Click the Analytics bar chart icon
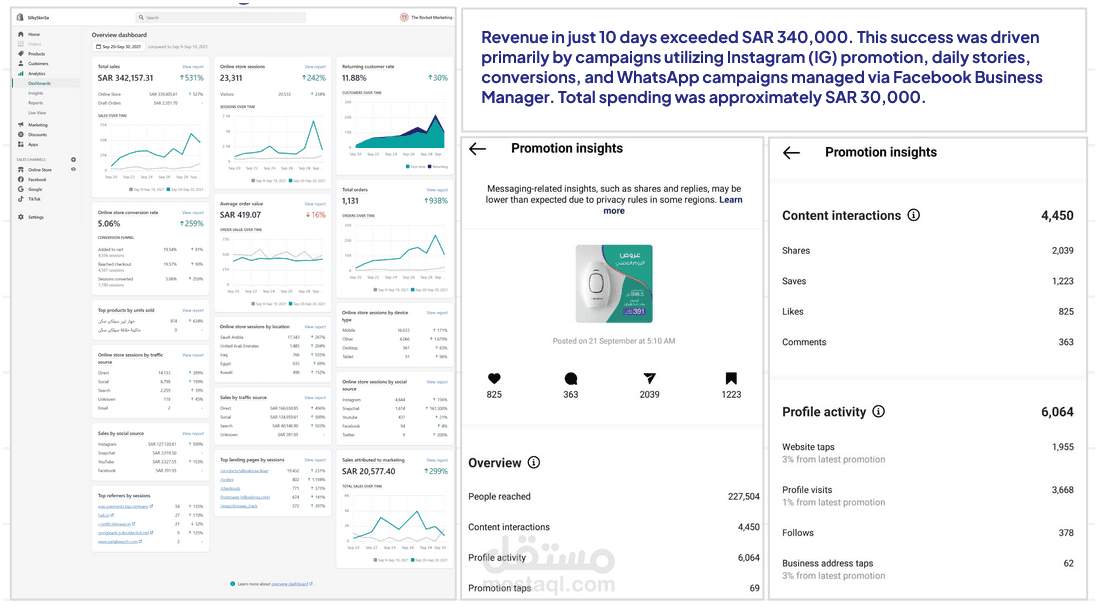The width and height of the screenshot is (1098, 608). [21, 74]
